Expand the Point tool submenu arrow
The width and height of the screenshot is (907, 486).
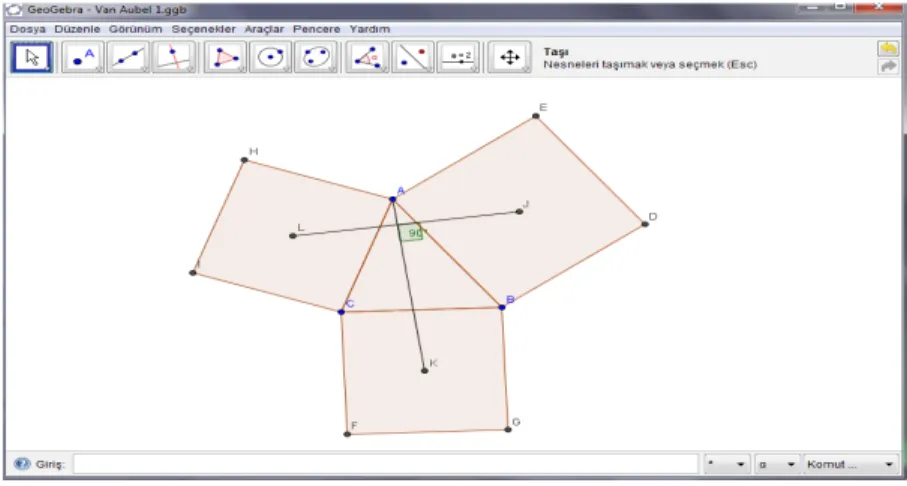pos(100,69)
